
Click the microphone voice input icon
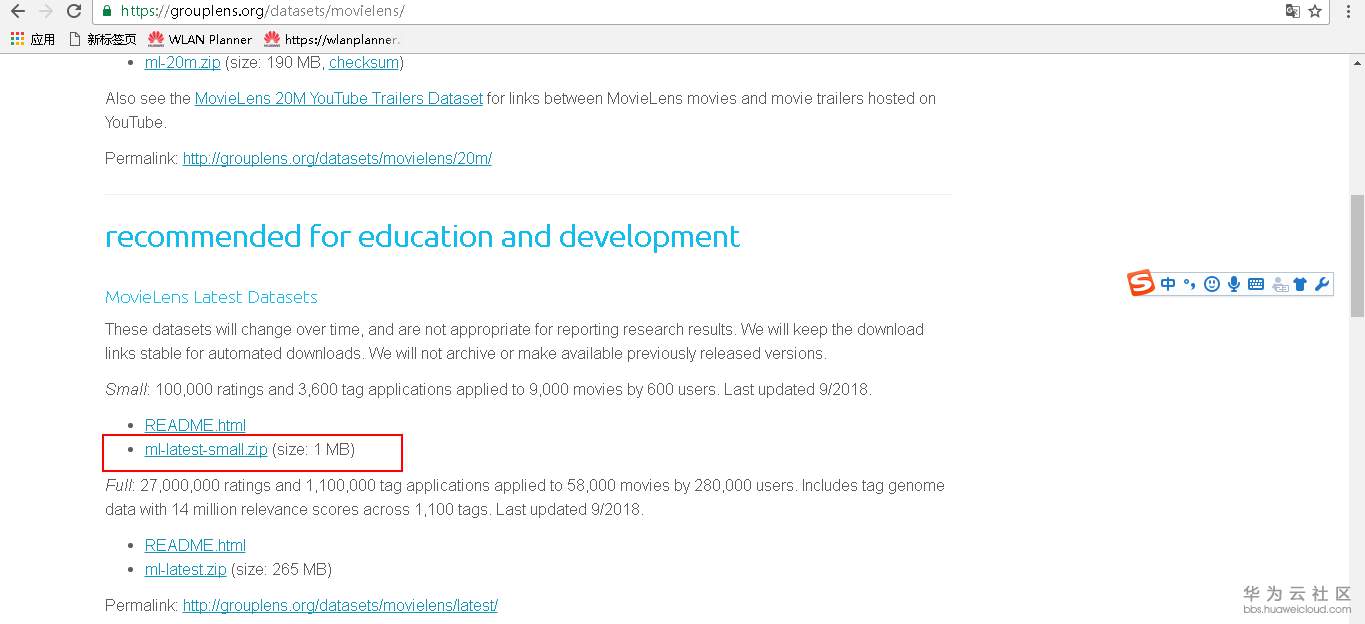(x=1234, y=284)
